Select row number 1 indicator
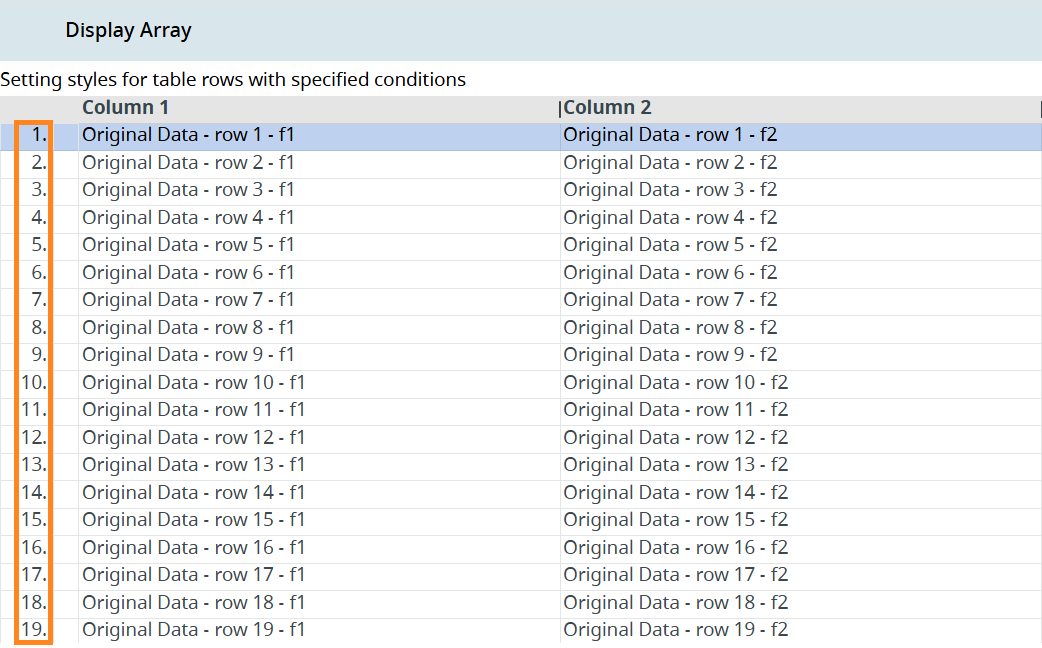The image size is (1042, 648). pos(38,135)
